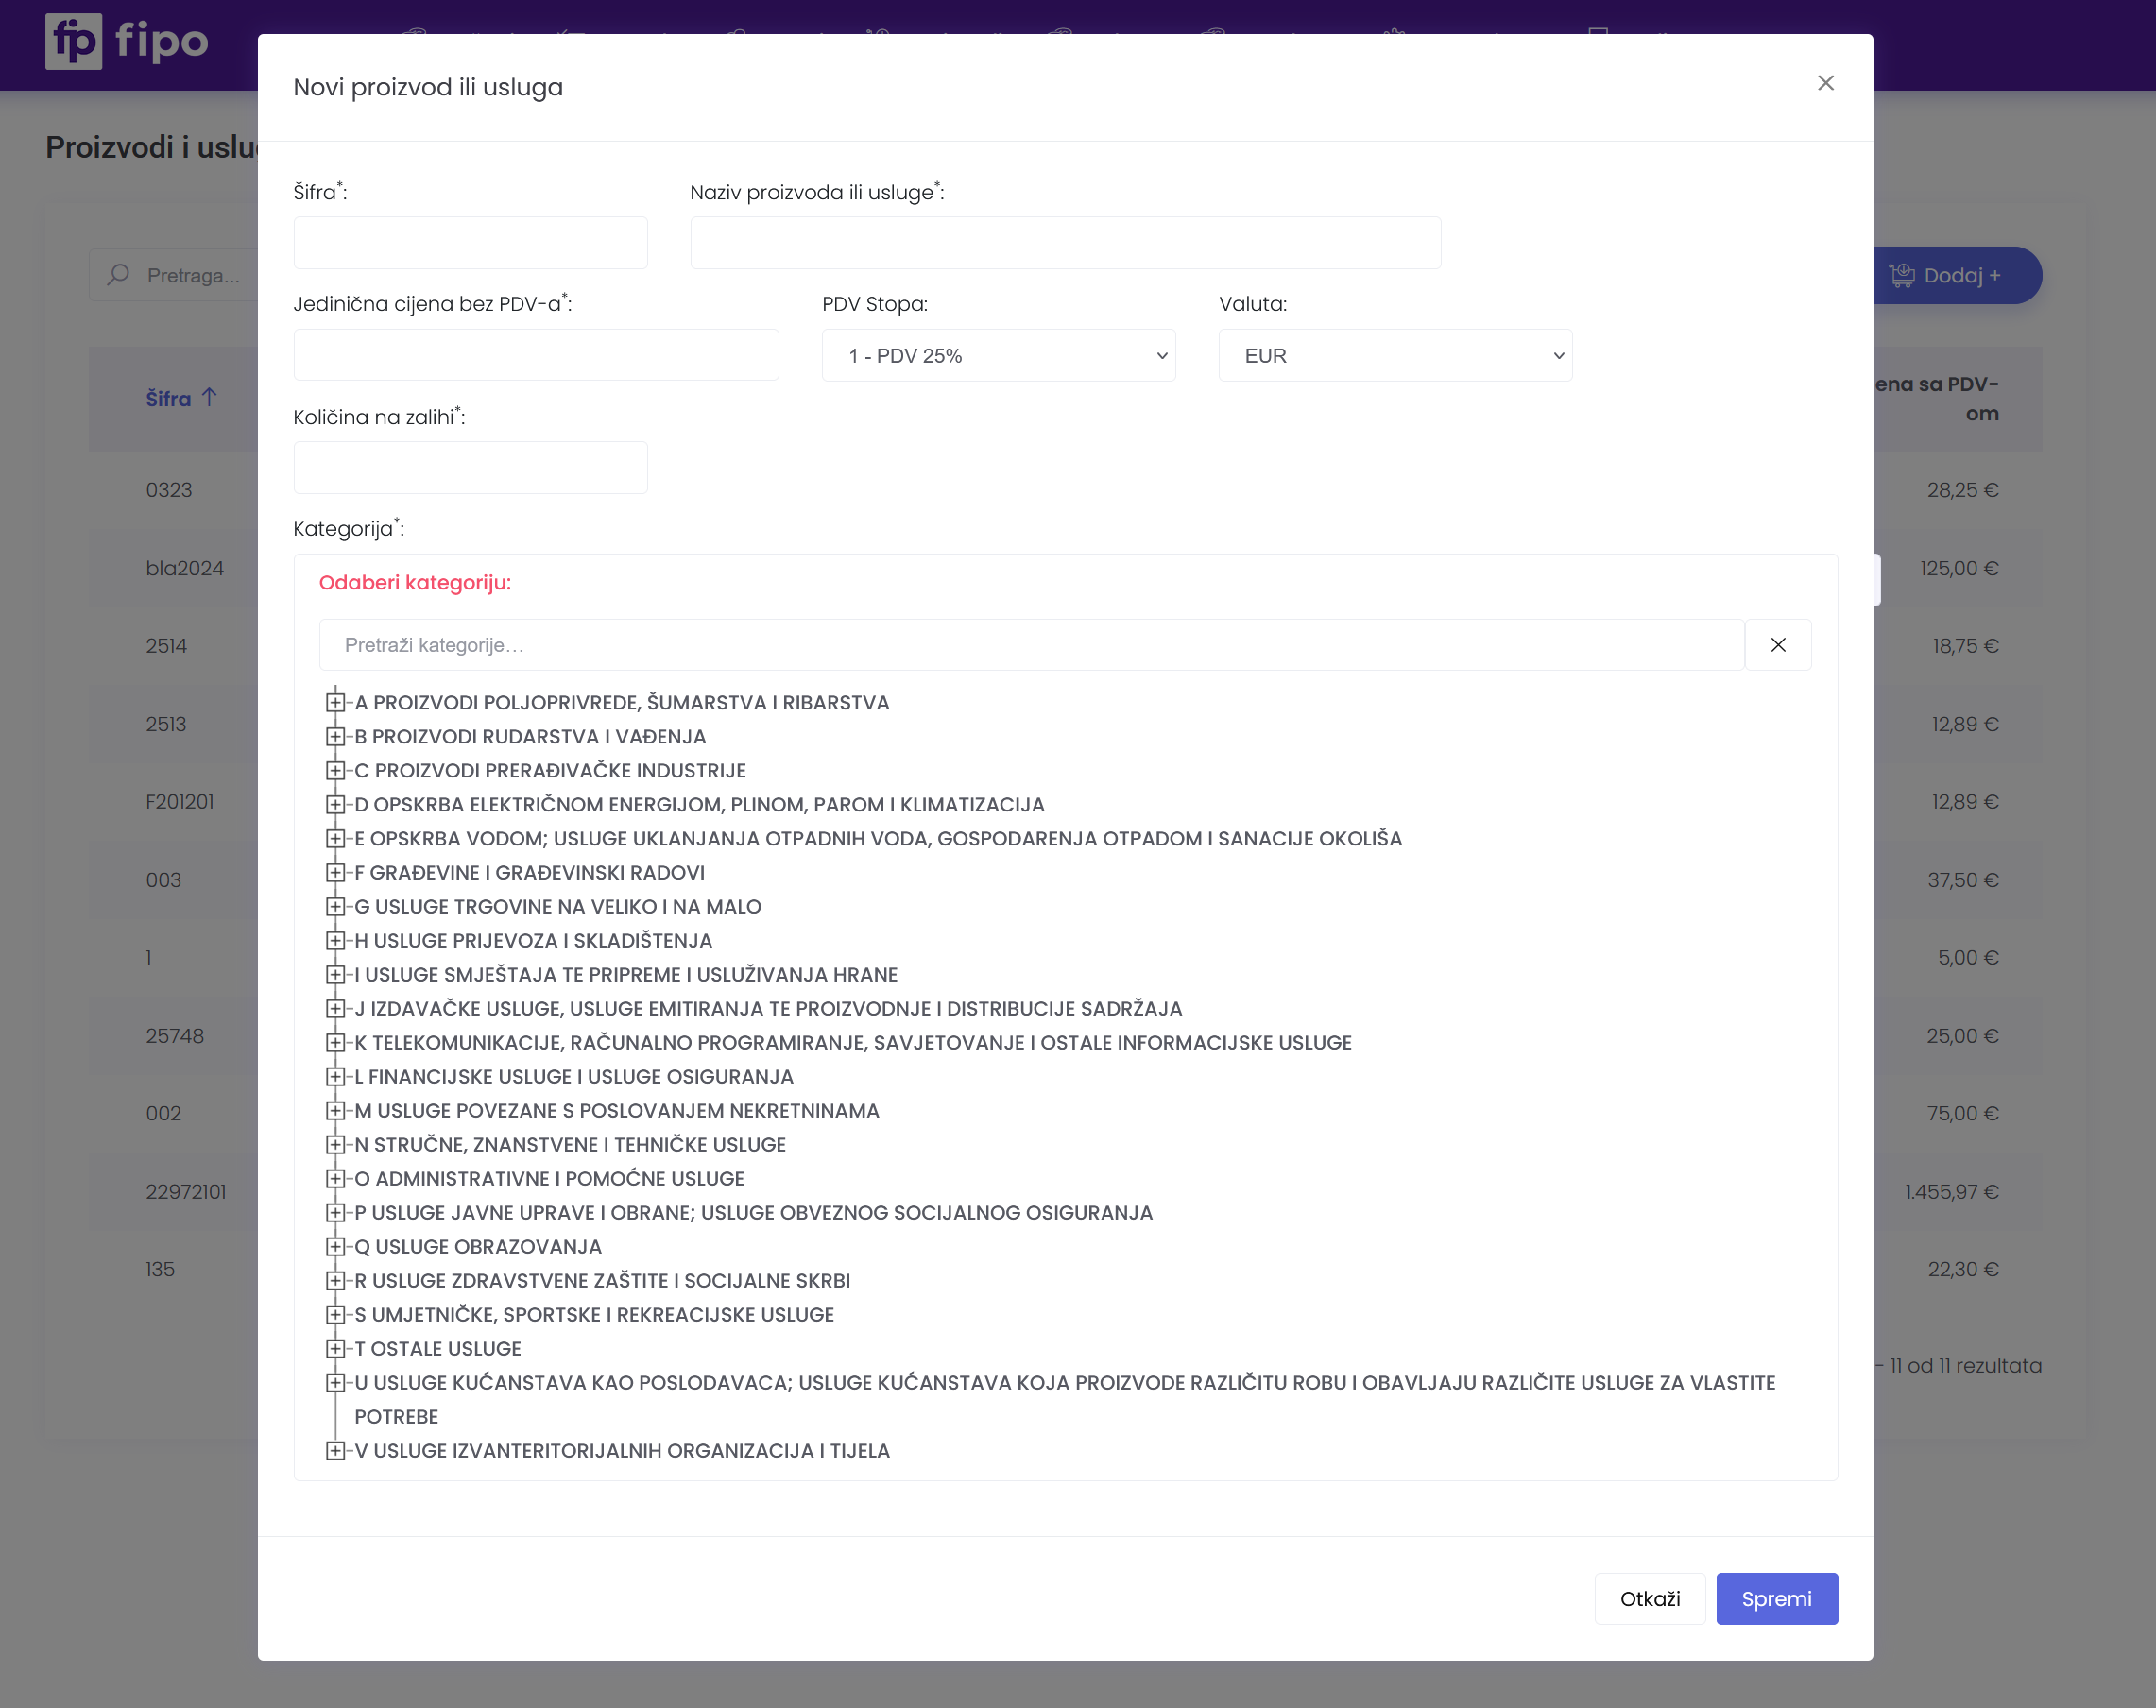Close the new product dialog with X
The width and height of the screenshot is (2156, 1708).
point(1825,83)
